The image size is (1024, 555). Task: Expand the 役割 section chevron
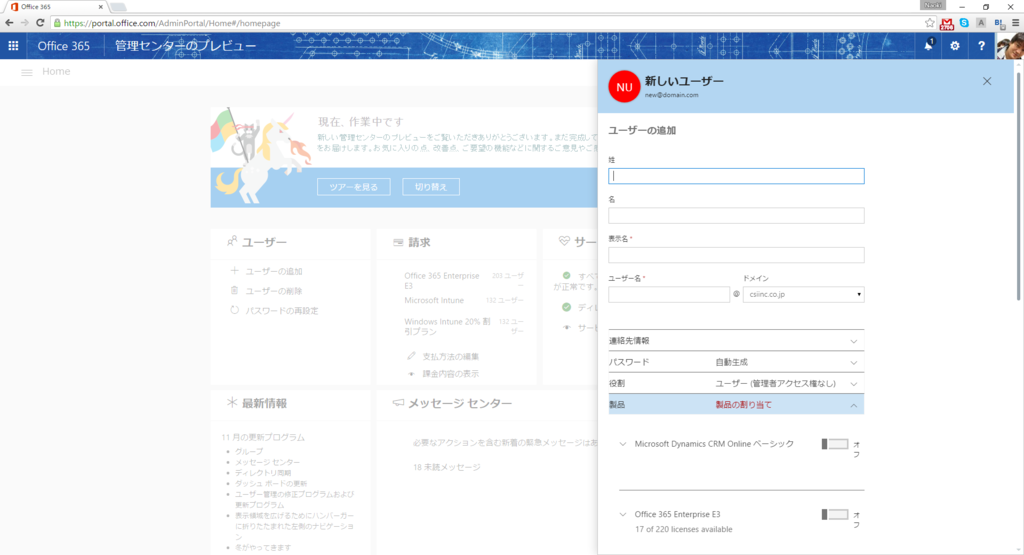(x=854, y=384)
